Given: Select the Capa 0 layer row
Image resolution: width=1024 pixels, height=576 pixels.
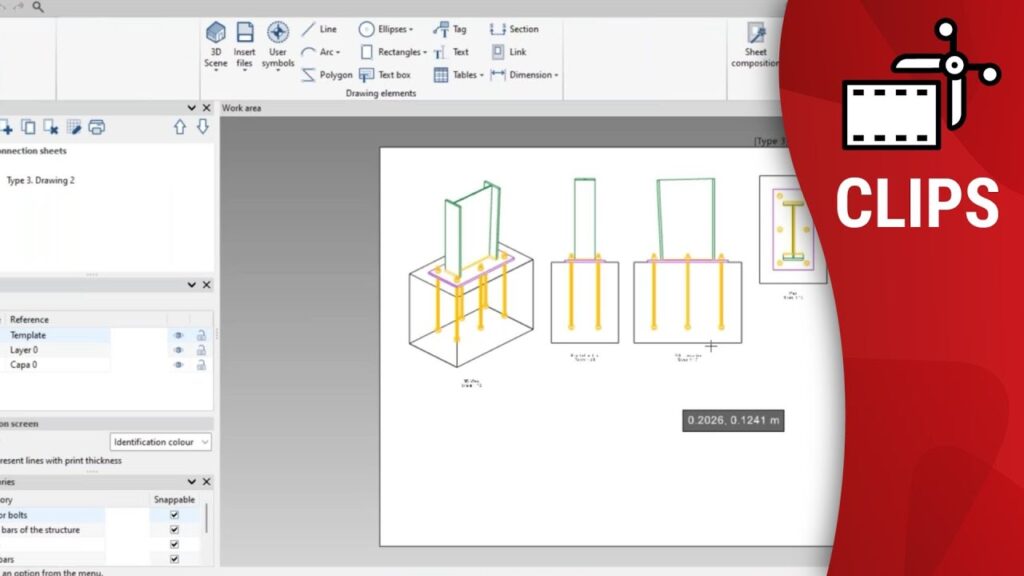Looking at the screenshot, I should pos(60,365).
